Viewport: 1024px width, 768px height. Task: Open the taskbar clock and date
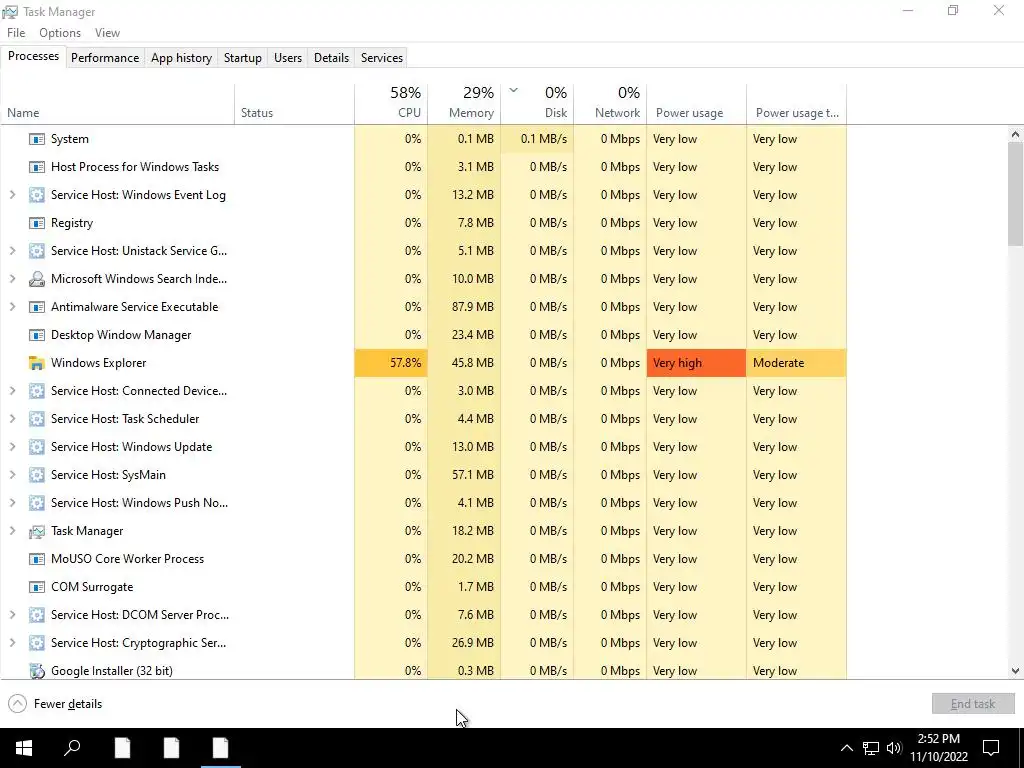click(939, 748)
